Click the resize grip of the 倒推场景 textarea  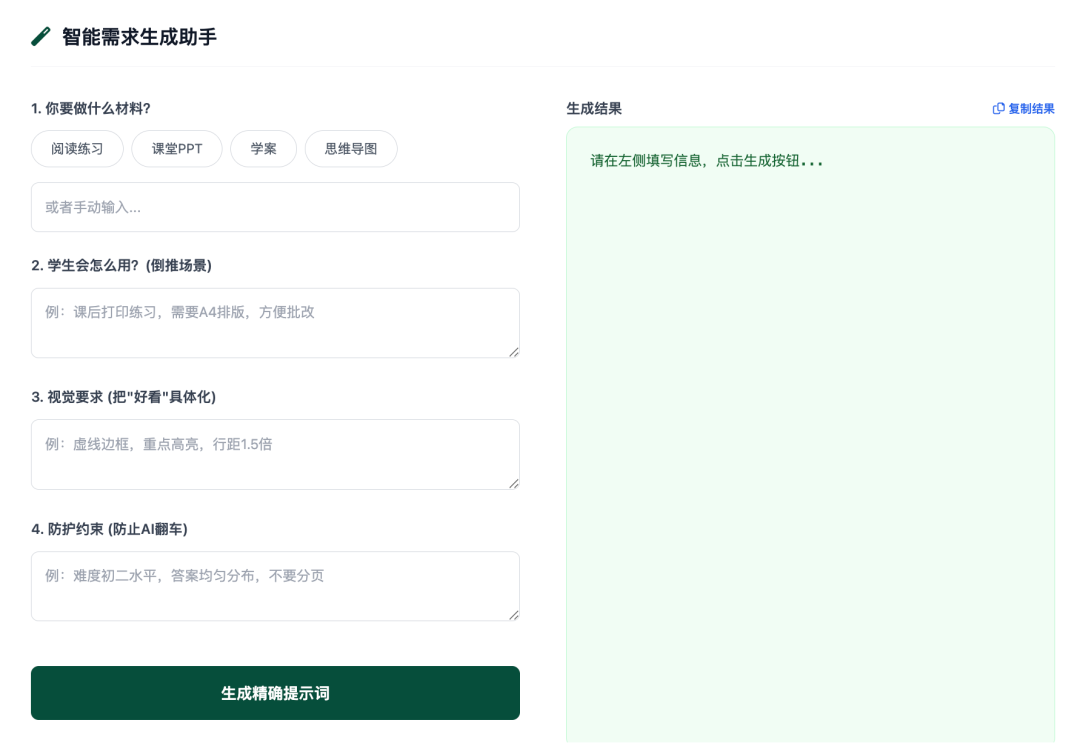click(x=513, y=352)
